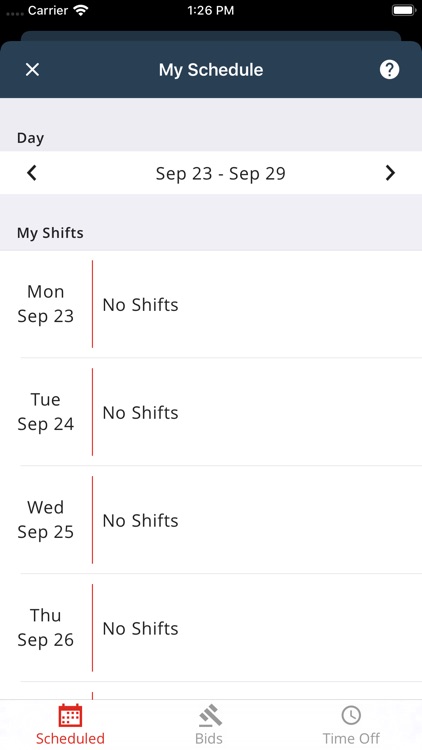This screenshot has height=750, width=422.
Task: Advance to next week with right chevron
Action: (390, 173)
